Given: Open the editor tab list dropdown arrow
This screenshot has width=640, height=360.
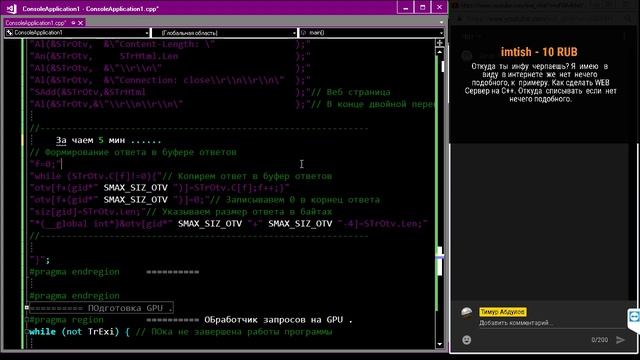Looking at the screenshot, I should click(441, 22).
